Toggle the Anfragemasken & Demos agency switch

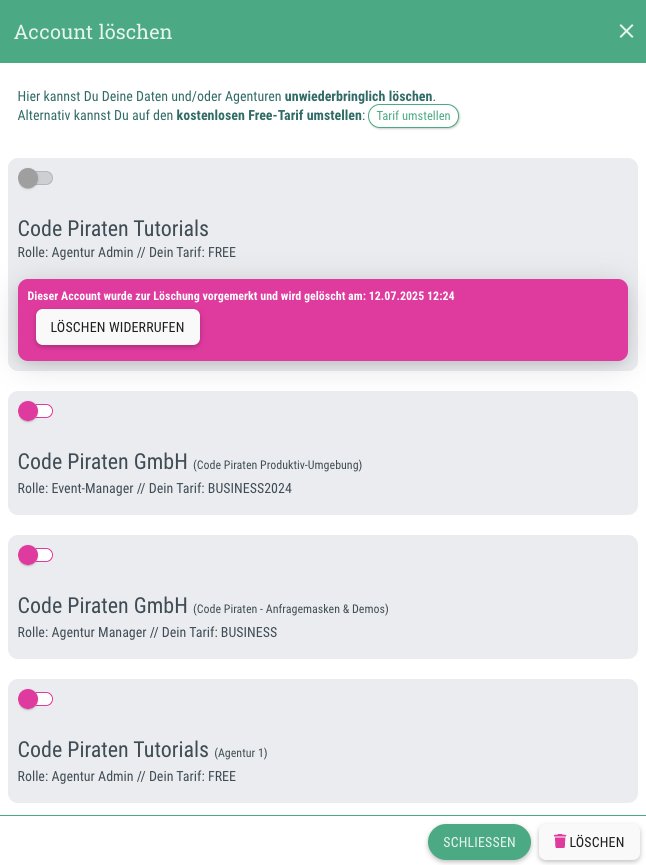pos(35,555)
